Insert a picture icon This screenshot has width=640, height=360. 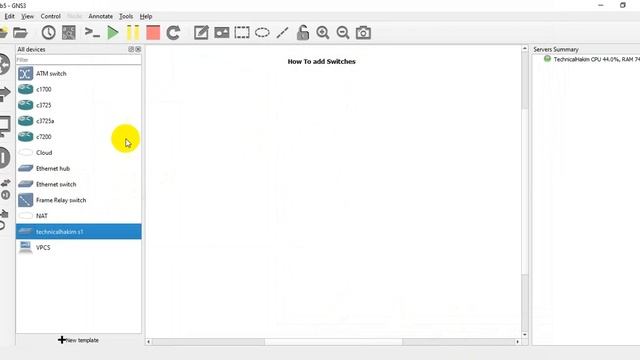(222, 33)
